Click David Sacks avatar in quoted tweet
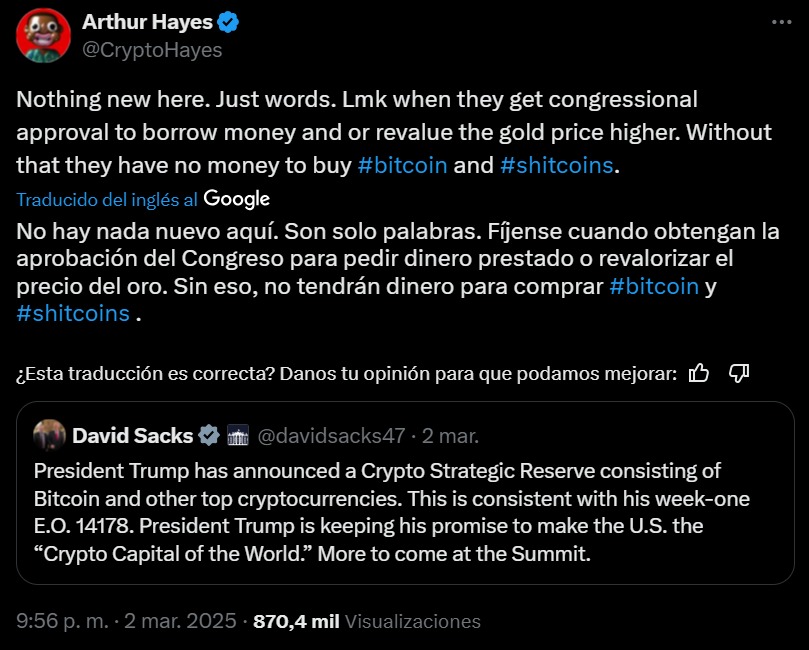Screen dimensions: 809x650 click(49, 435)
